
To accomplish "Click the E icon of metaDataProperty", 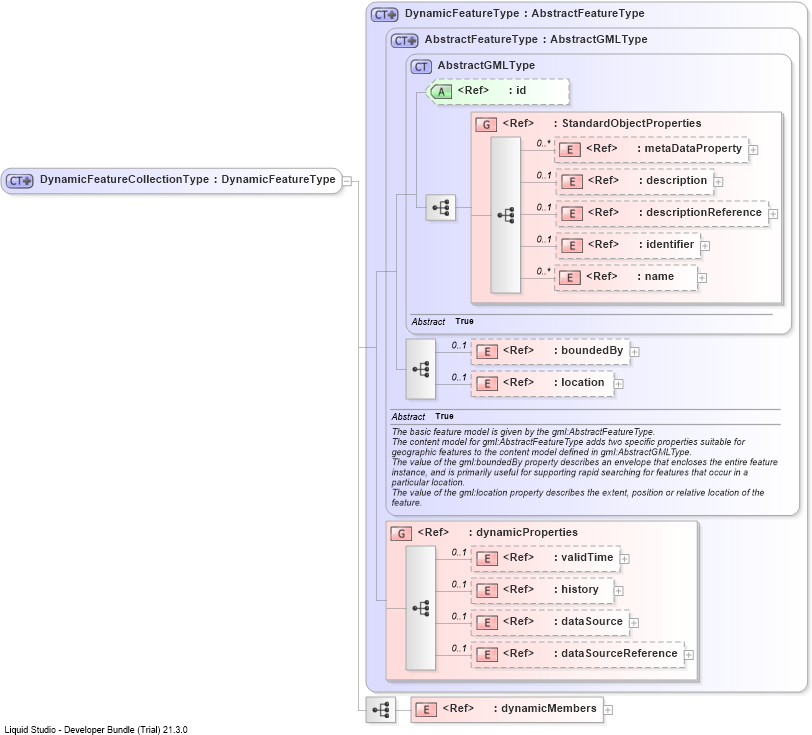I will point(570,150).
